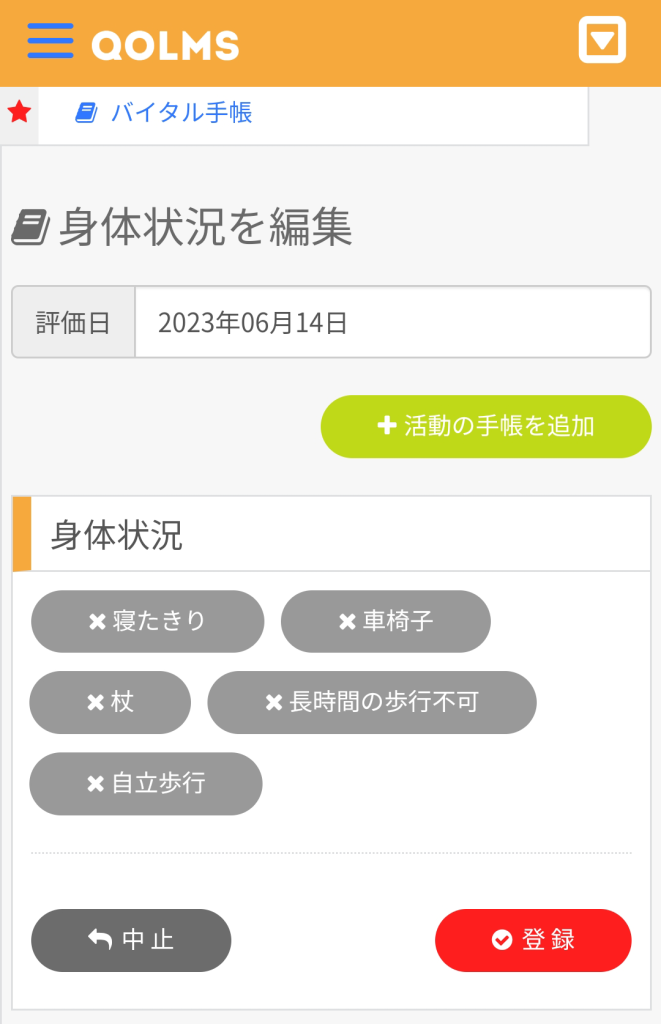
Task: Toggle the 車椅子 status chip
Action: [386, 621]
